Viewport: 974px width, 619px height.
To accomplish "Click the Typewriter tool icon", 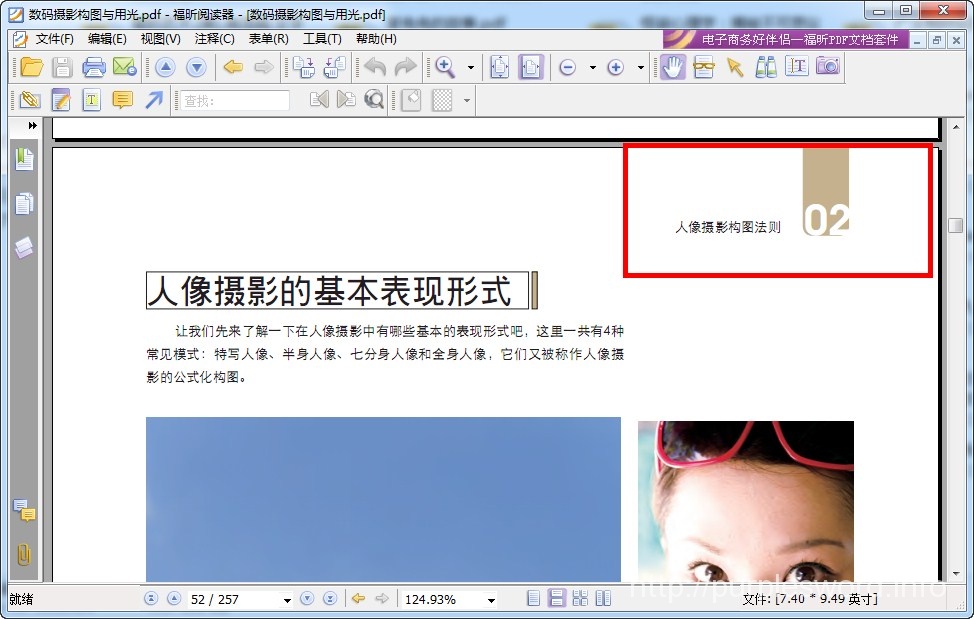I will point(91,100).
